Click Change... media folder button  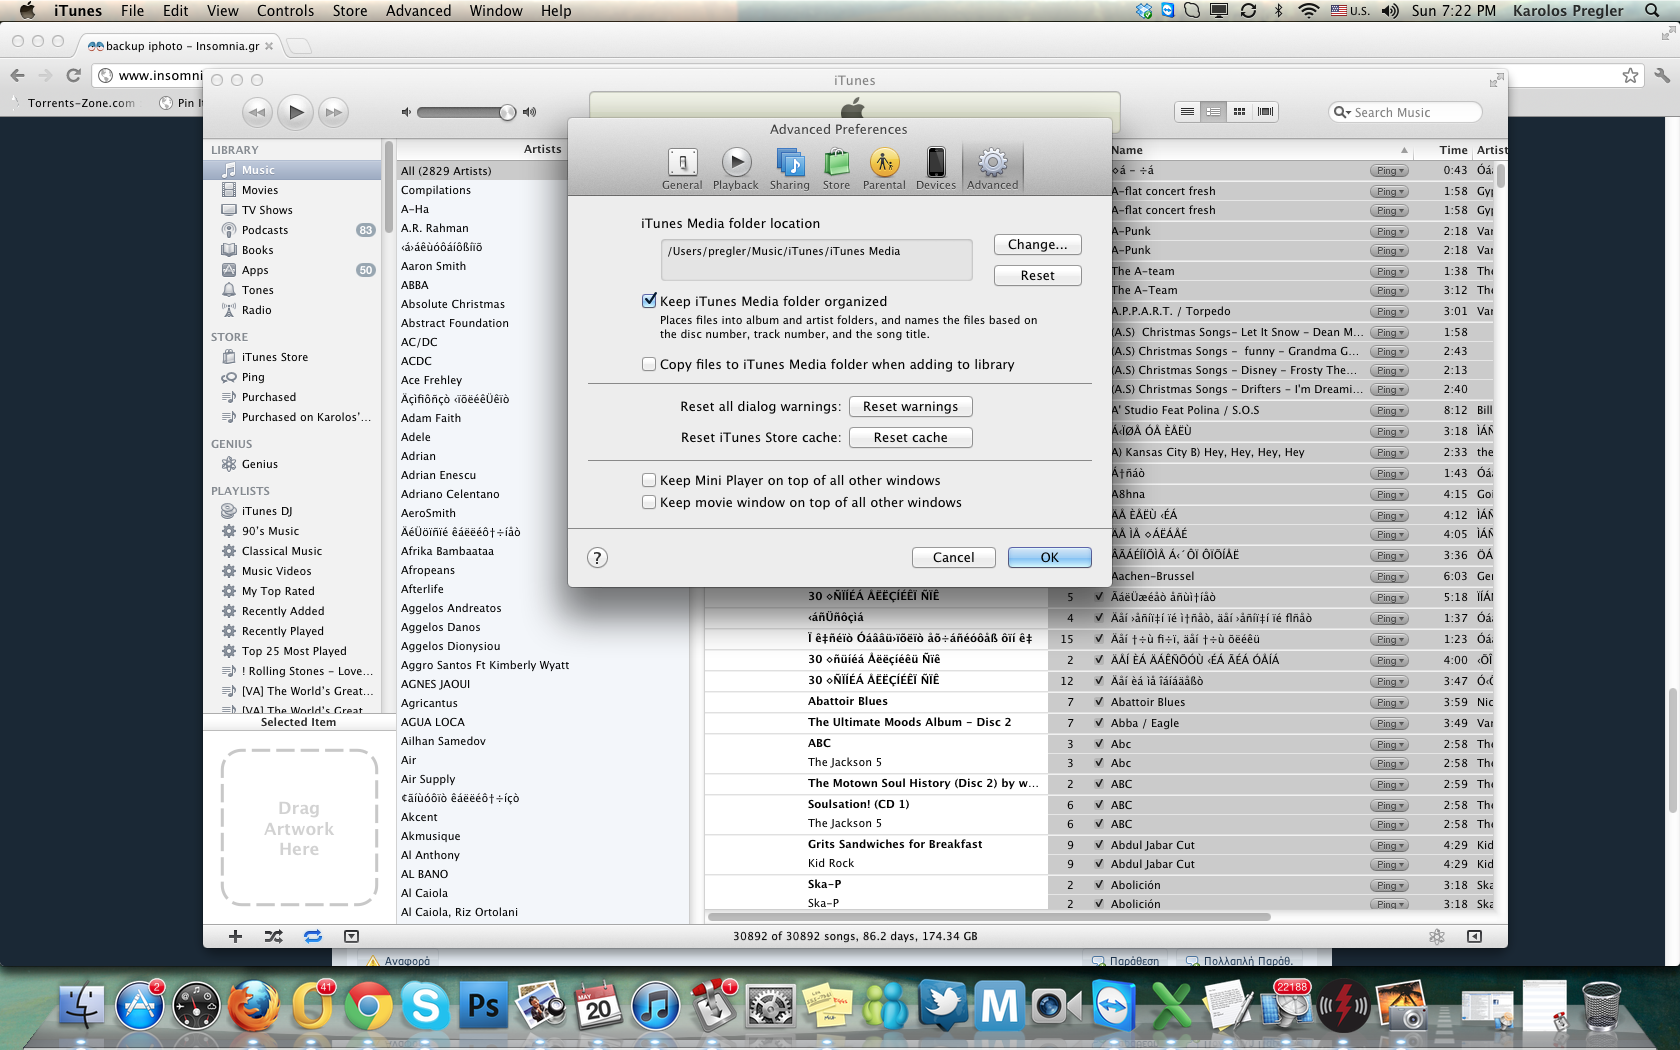(x=1037, y=244)
